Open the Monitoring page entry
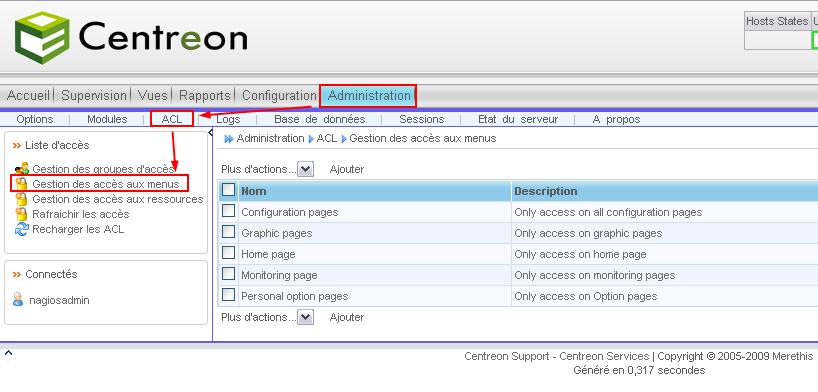Screen dimensions: 818x392 coord(279,275)
